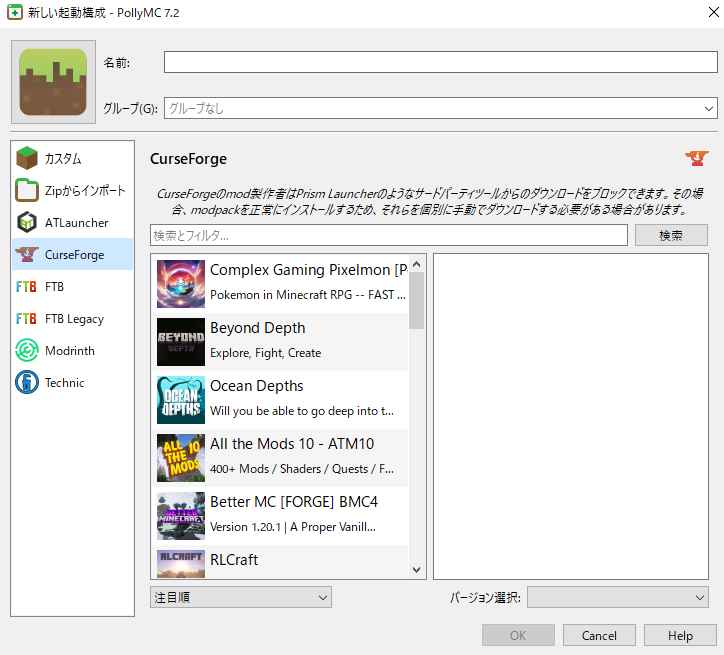Select the Beyond Depth title text
This screenshot has height=655, width=724.
click(x=258, y=328)
